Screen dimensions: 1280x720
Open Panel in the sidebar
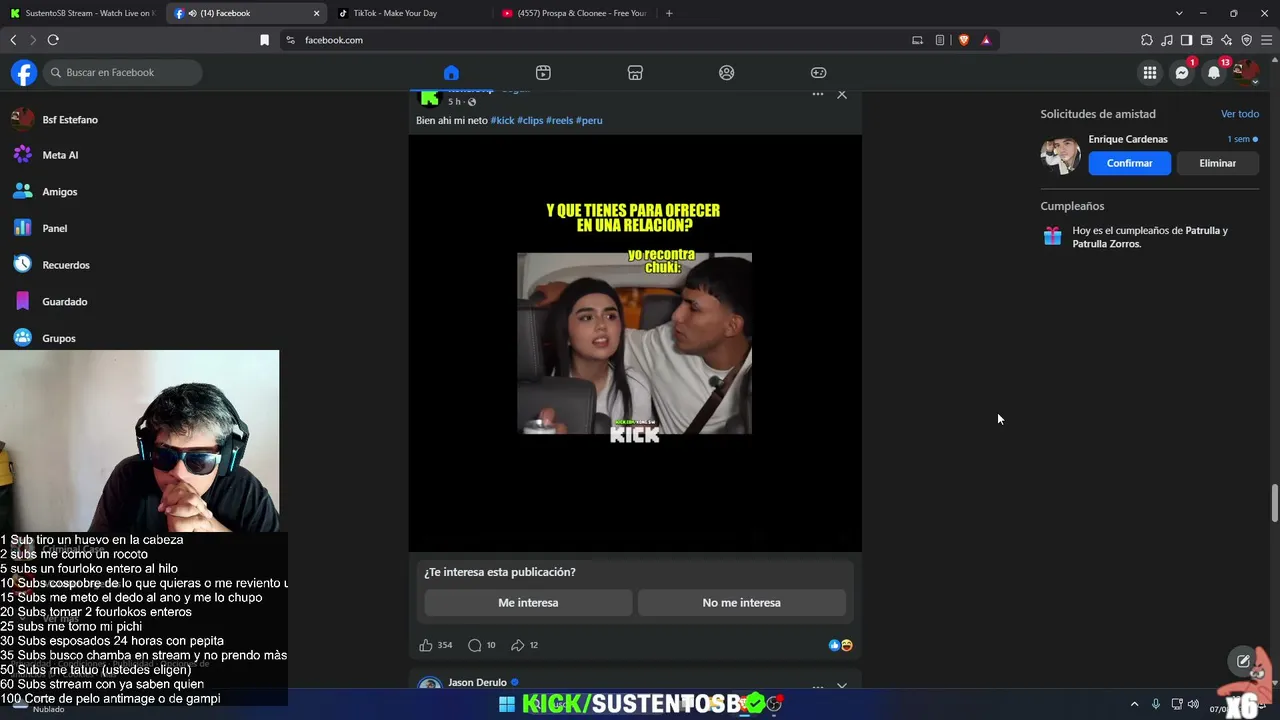(55, 228)
